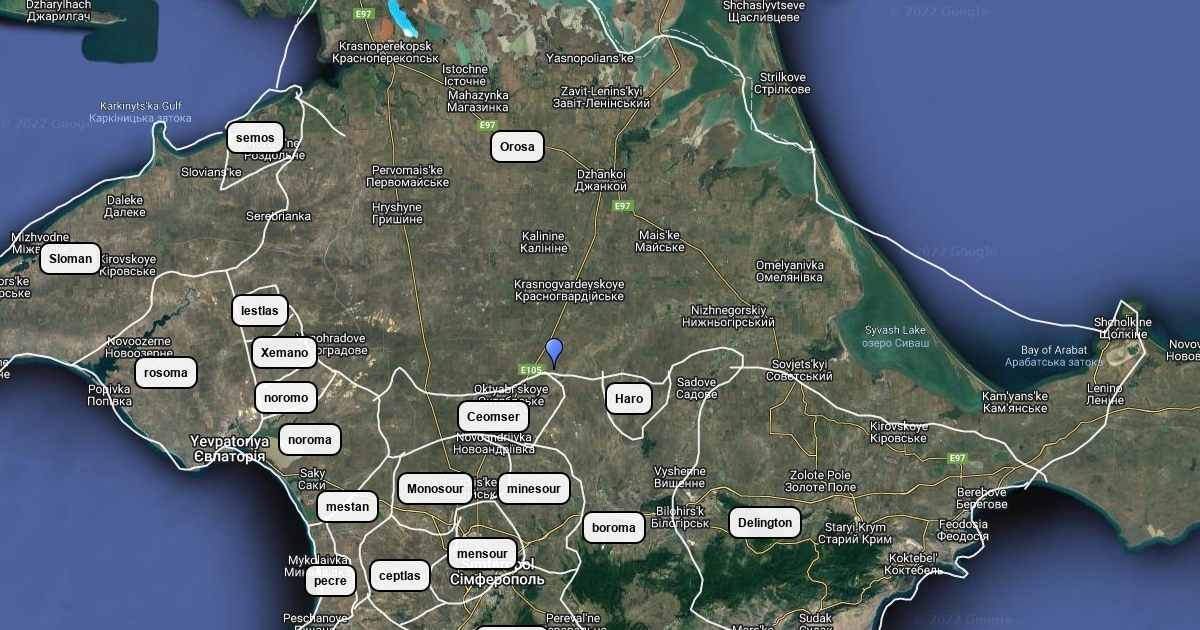Select the Haro label
This screenshot has height=630, width=1200.
(x=629, y=399)
